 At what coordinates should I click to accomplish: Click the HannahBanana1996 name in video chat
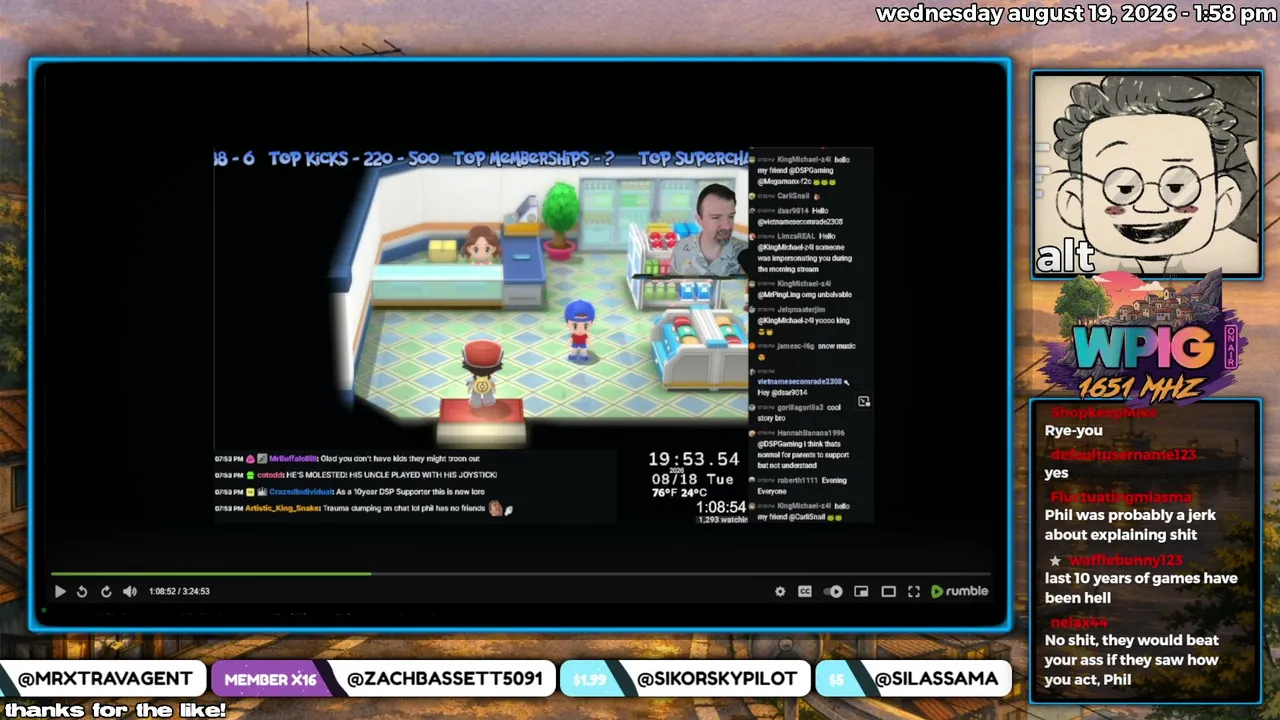tap(811, 433)
